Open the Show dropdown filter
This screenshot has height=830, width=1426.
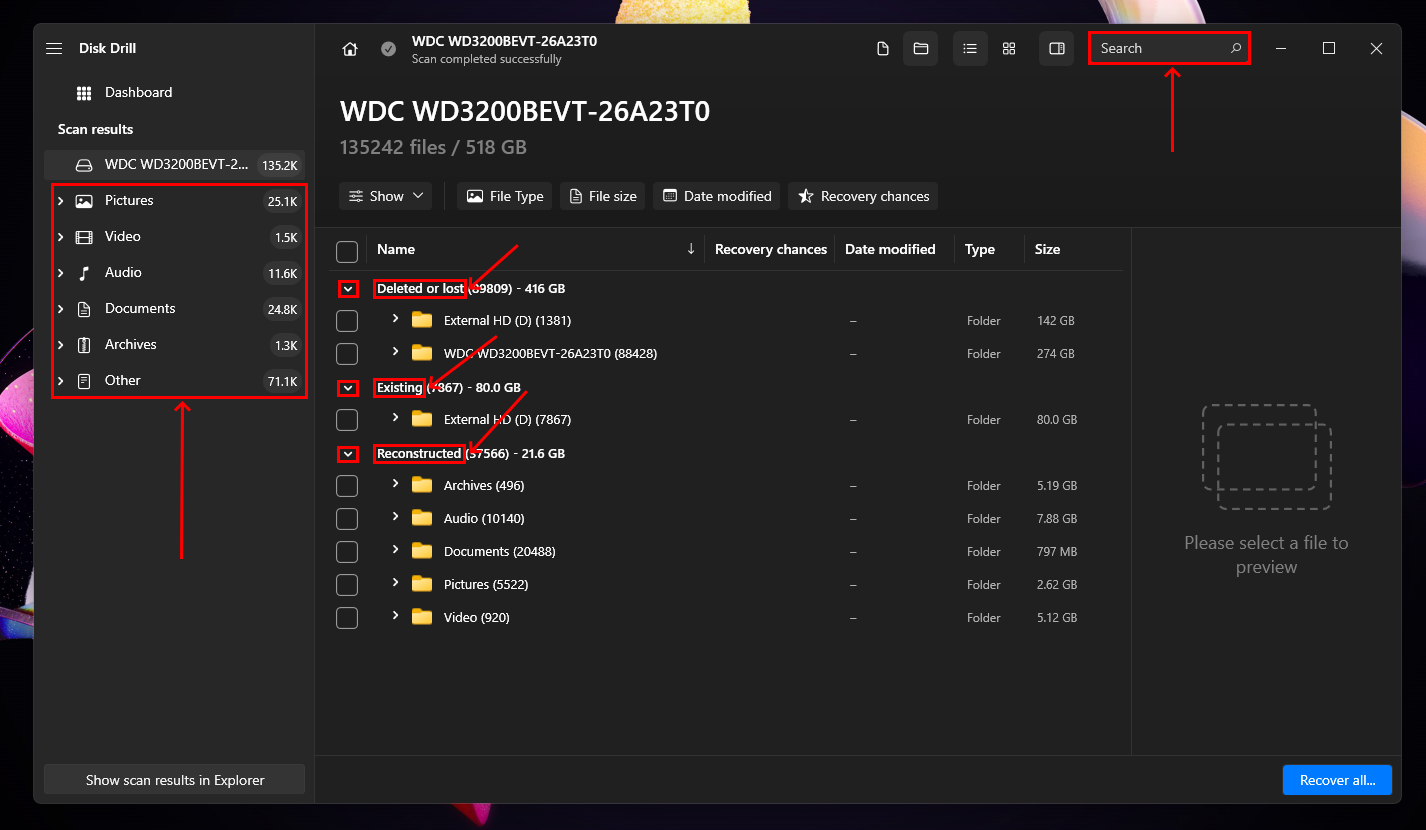coord(386,196)
